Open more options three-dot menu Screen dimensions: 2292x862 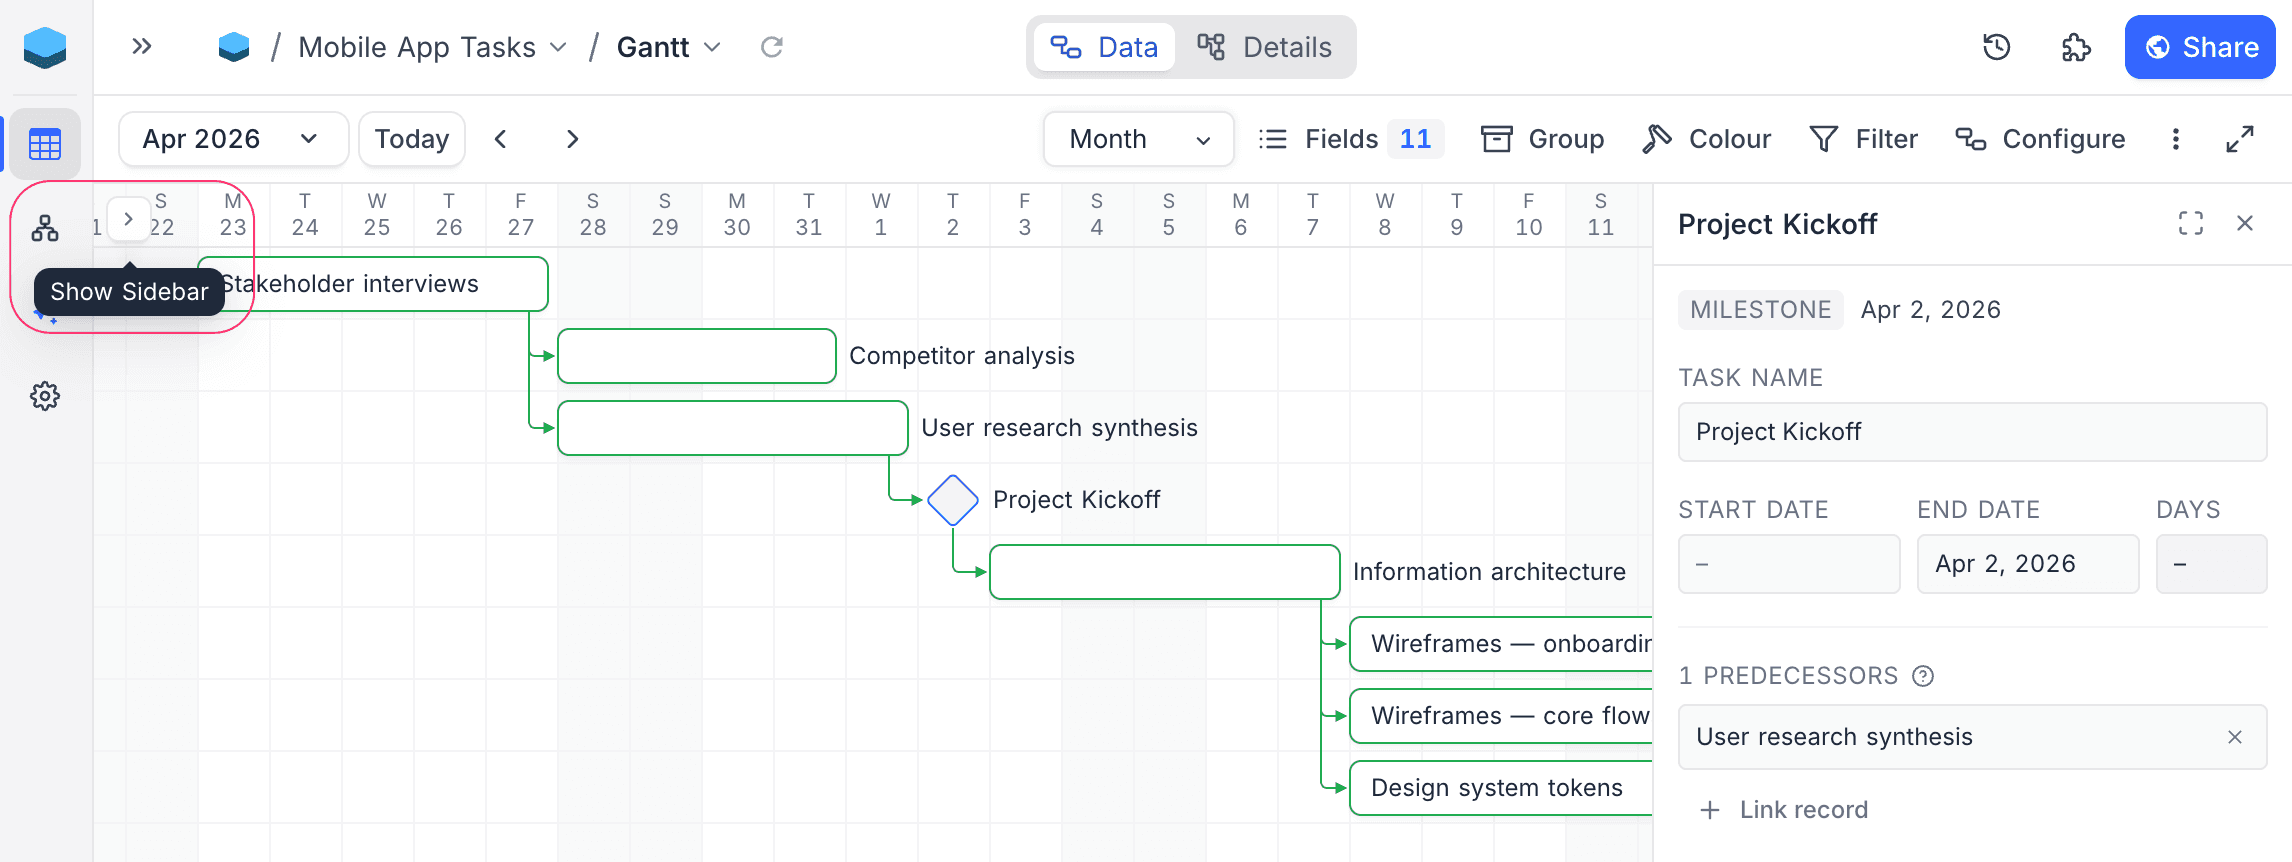pos(2176,139)
